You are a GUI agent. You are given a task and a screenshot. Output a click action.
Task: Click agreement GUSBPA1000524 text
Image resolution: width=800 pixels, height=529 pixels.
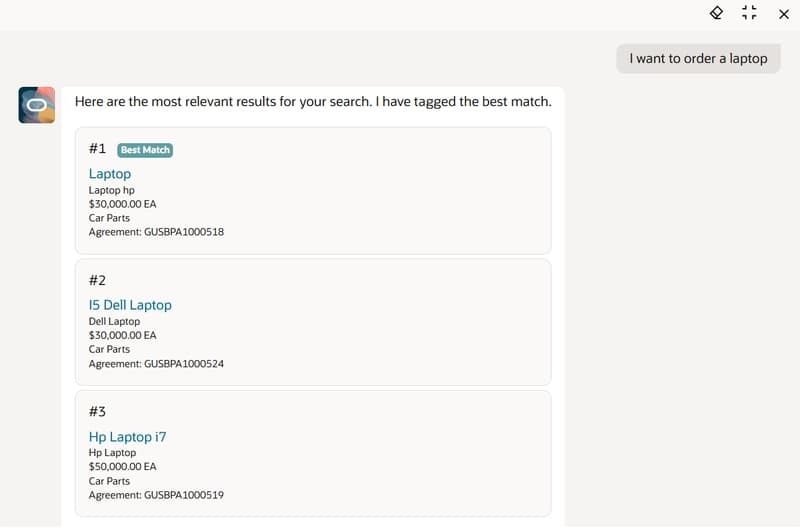pos(156,364)
